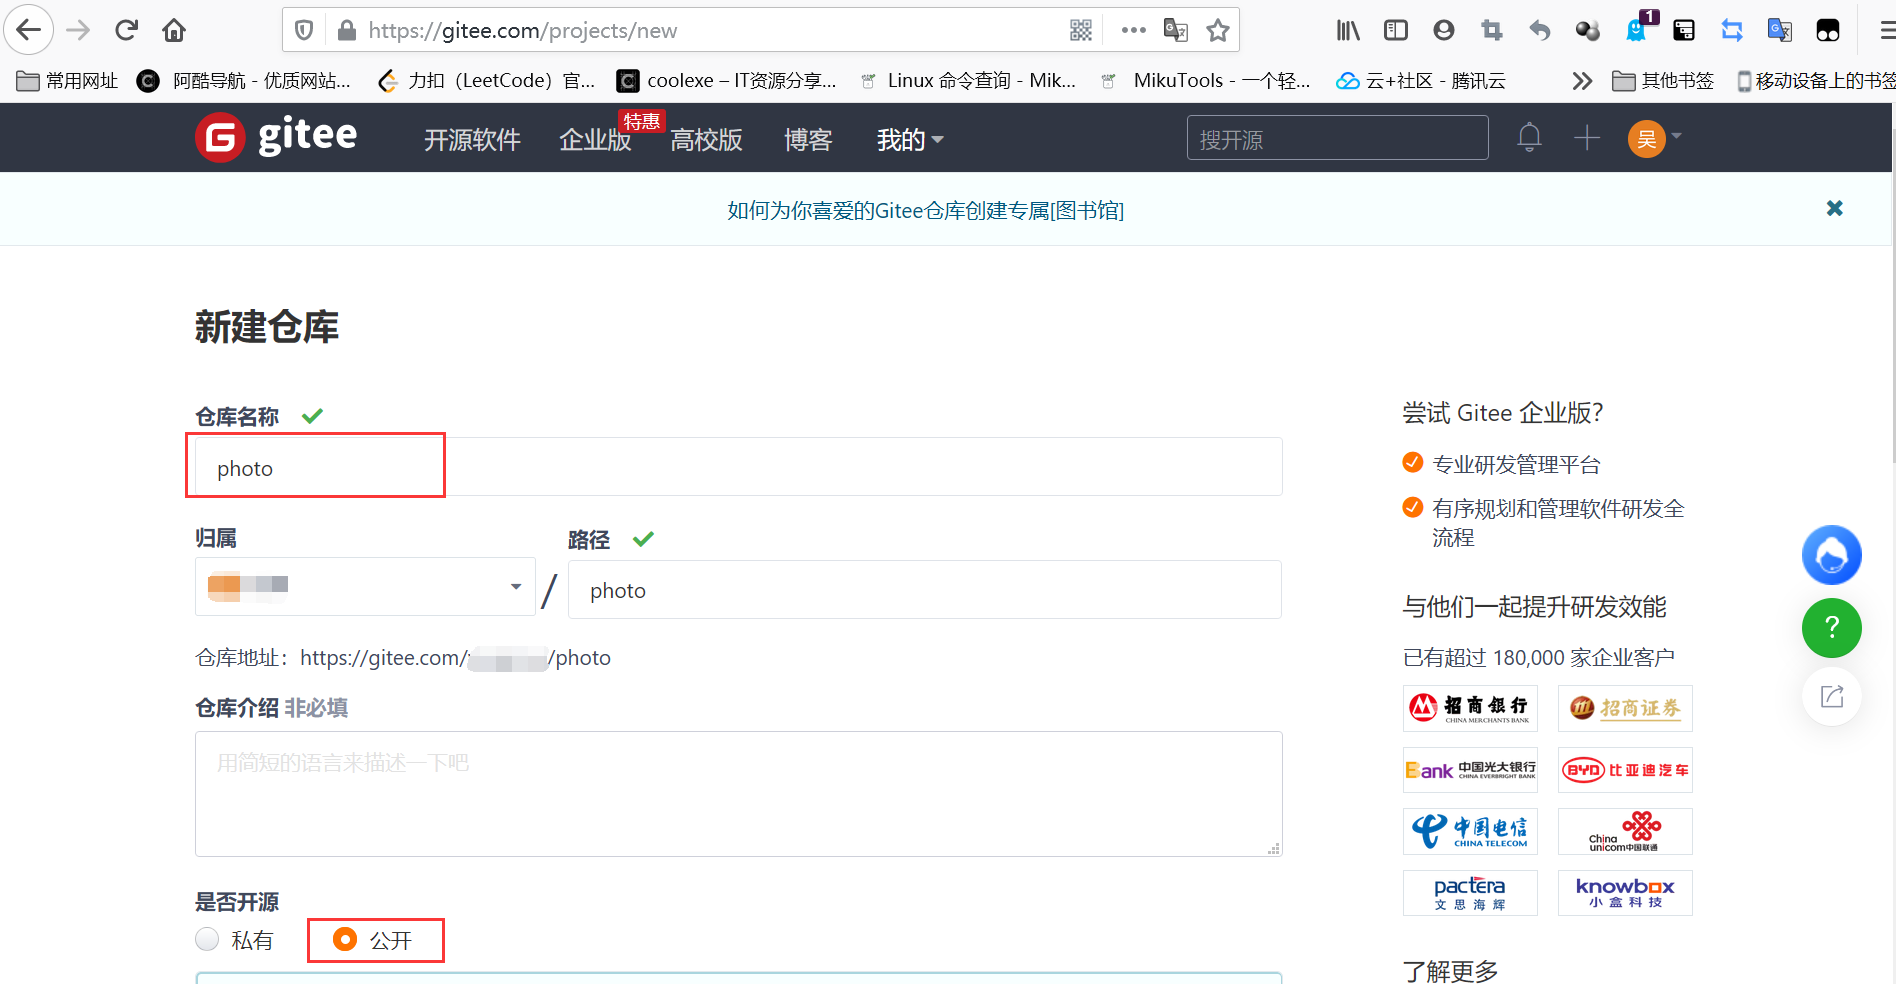The image size is (1896, 984).
Task: Open the notification bell
Action: 1529,137
